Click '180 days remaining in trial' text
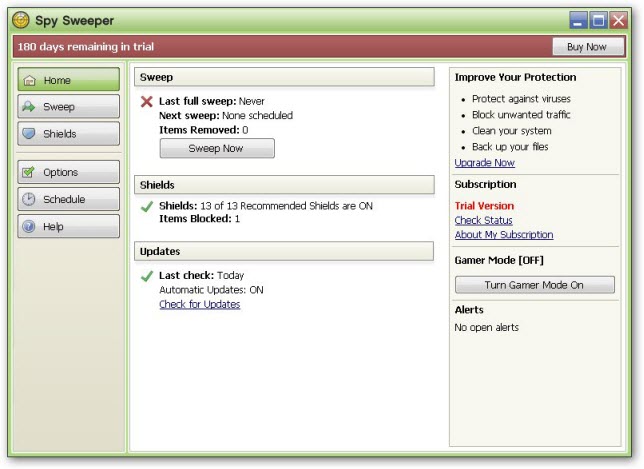The image size is (644, 469). pos(86,46)
